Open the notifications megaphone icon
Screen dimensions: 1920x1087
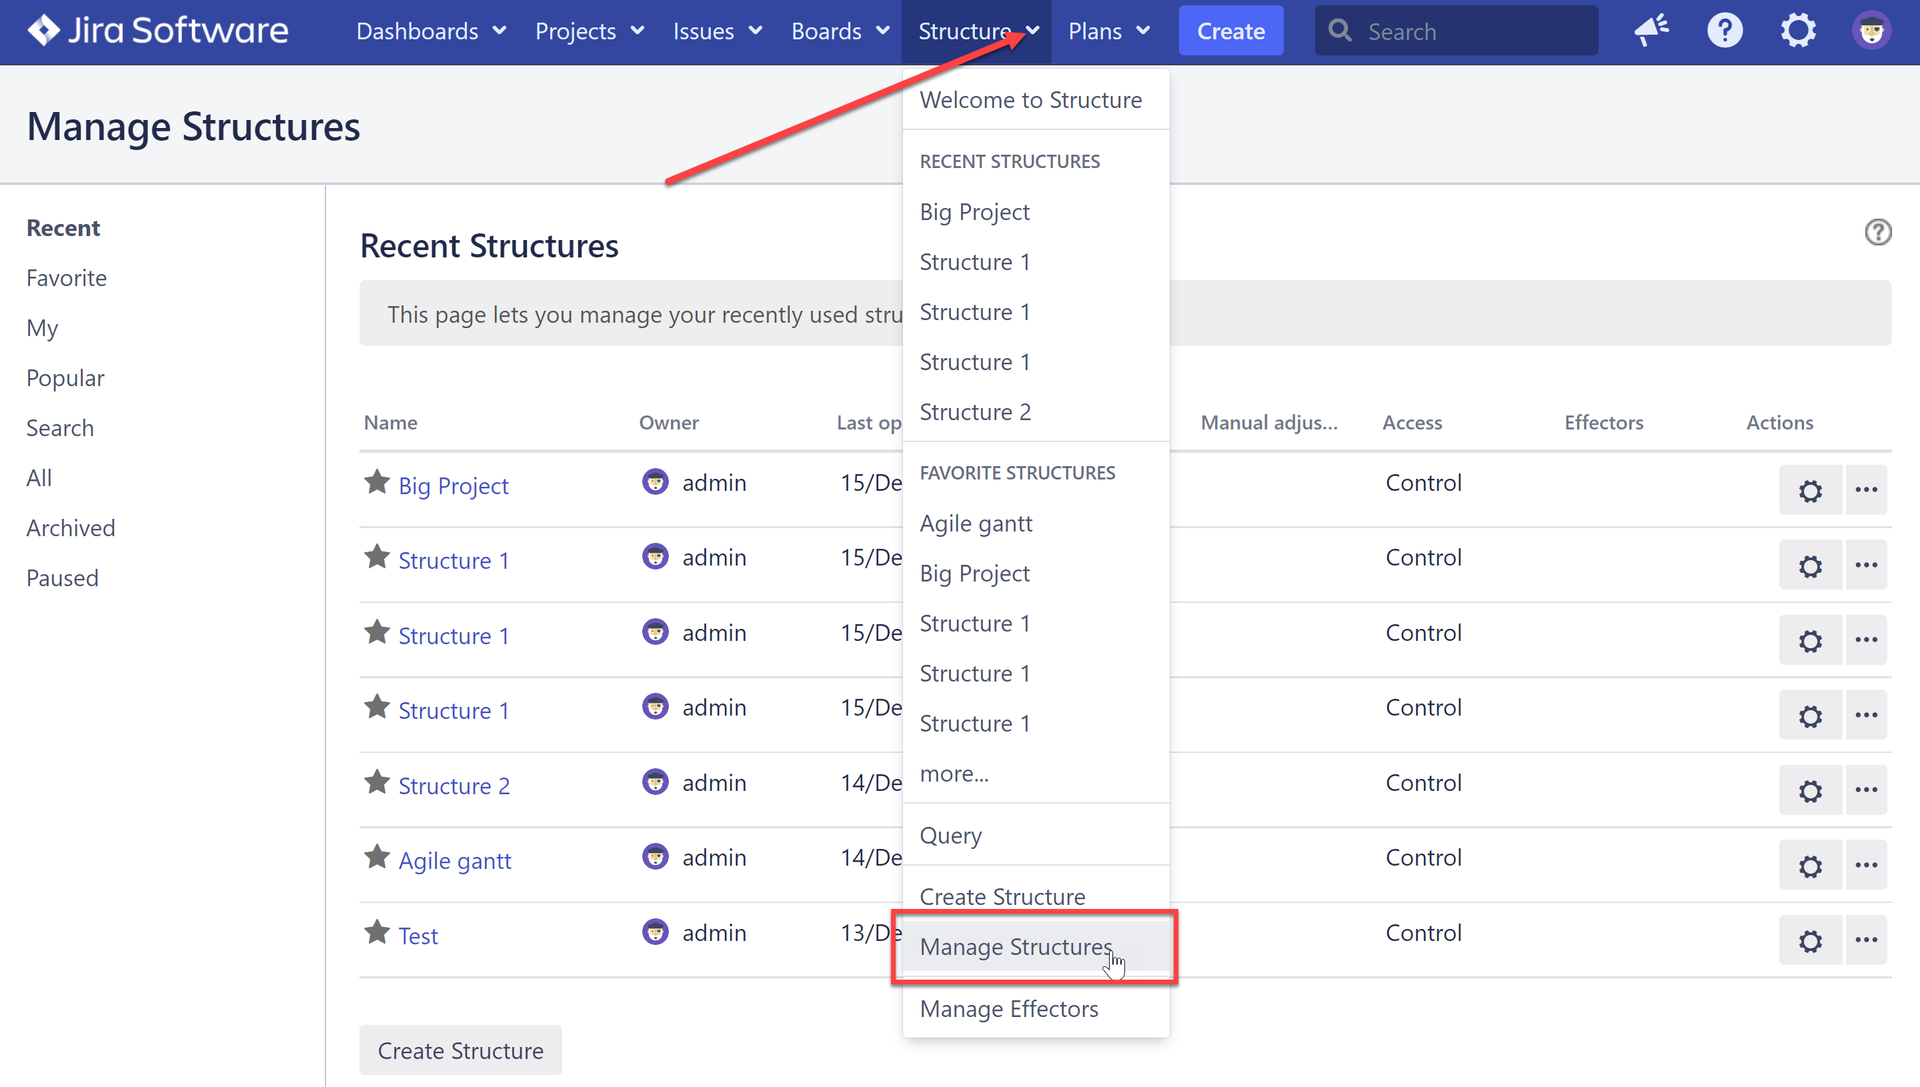point(1651,31)
